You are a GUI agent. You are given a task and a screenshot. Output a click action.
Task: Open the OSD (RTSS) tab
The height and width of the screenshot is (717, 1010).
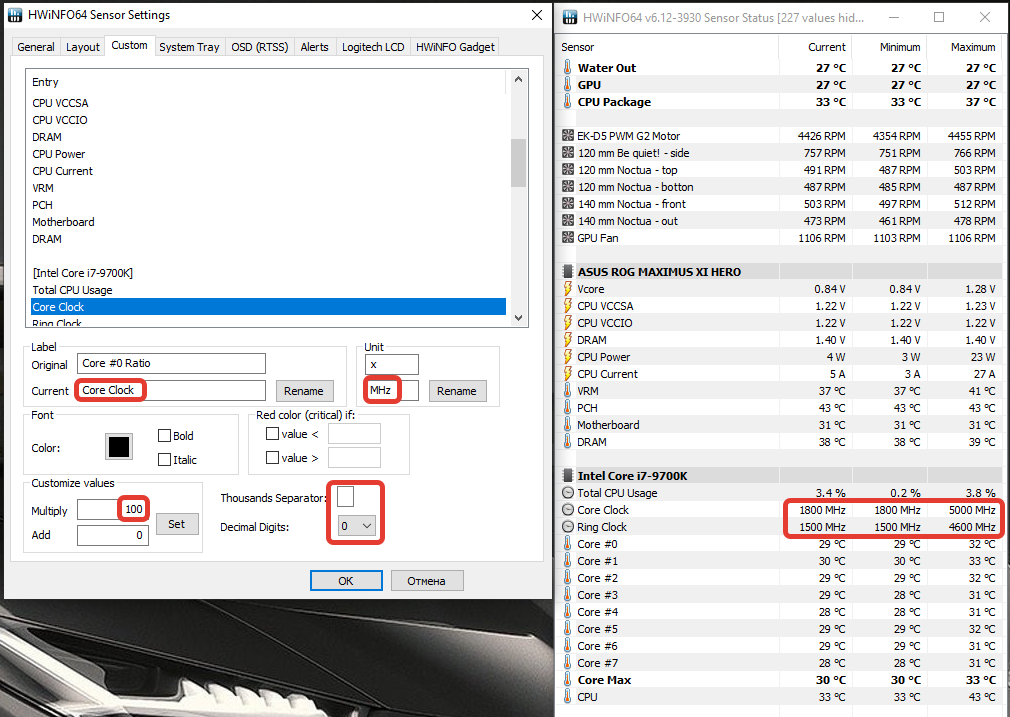pyautogui.click(x=260, y=47)
